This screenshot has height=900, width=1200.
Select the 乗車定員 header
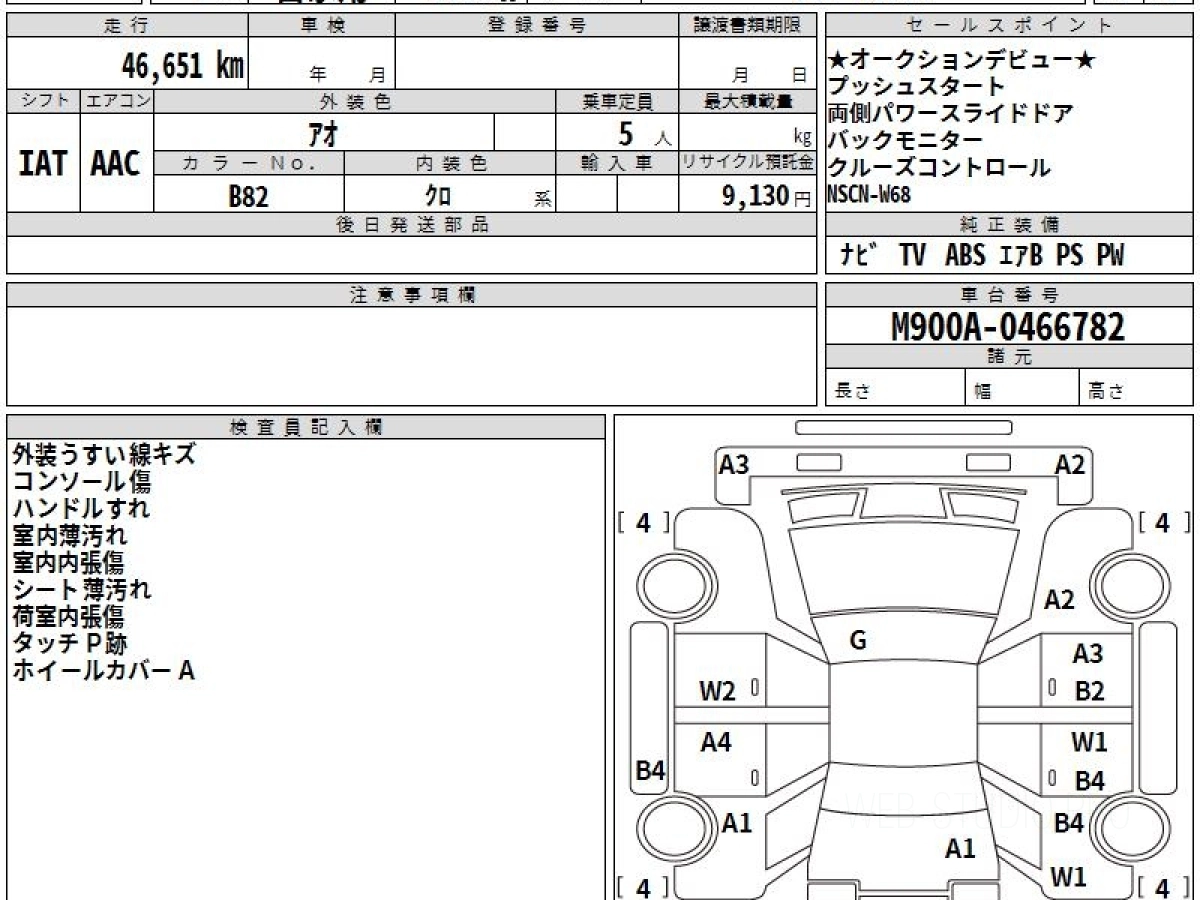tap(617, 101)
